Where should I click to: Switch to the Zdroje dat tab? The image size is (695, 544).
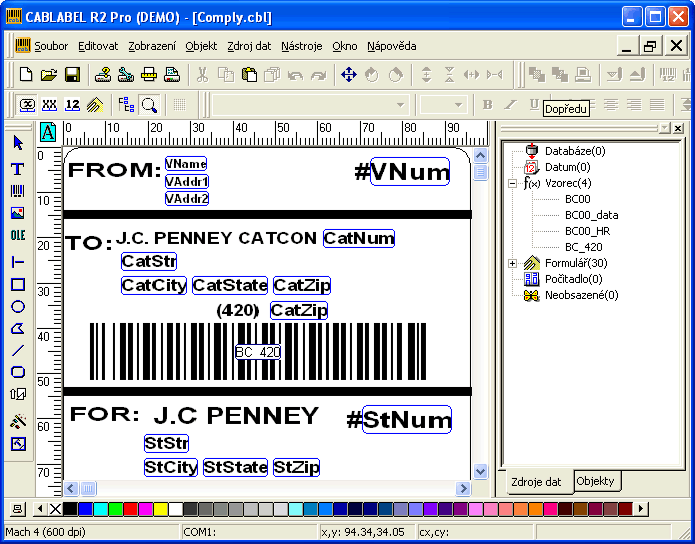[x=536, y=482]
